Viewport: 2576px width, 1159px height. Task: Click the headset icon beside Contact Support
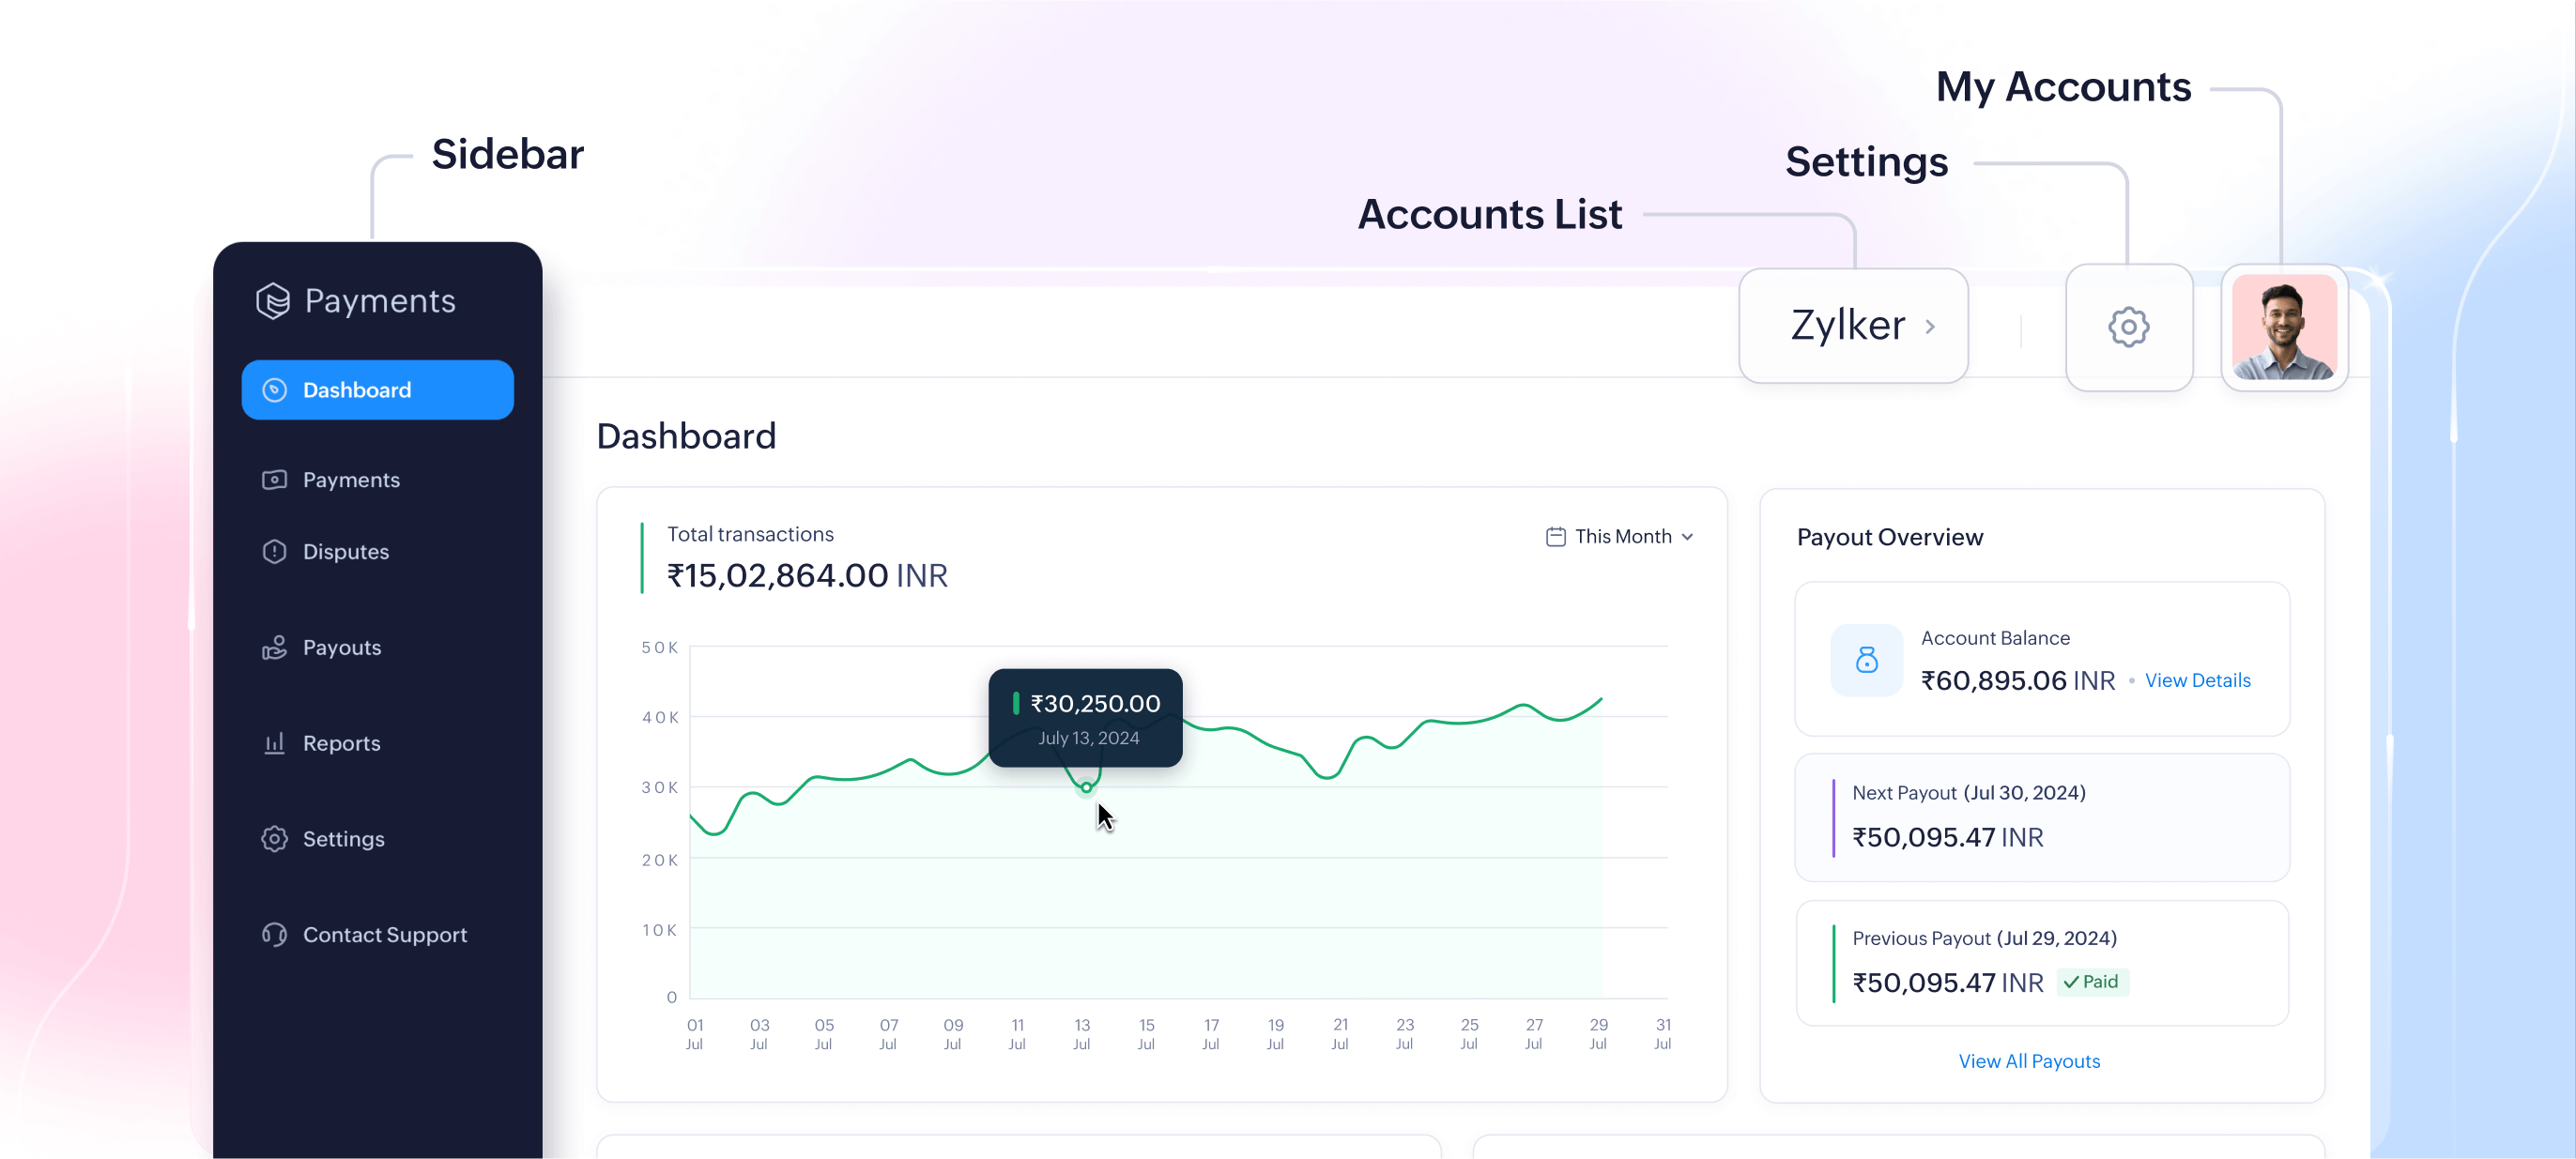[x=274, y=935]
